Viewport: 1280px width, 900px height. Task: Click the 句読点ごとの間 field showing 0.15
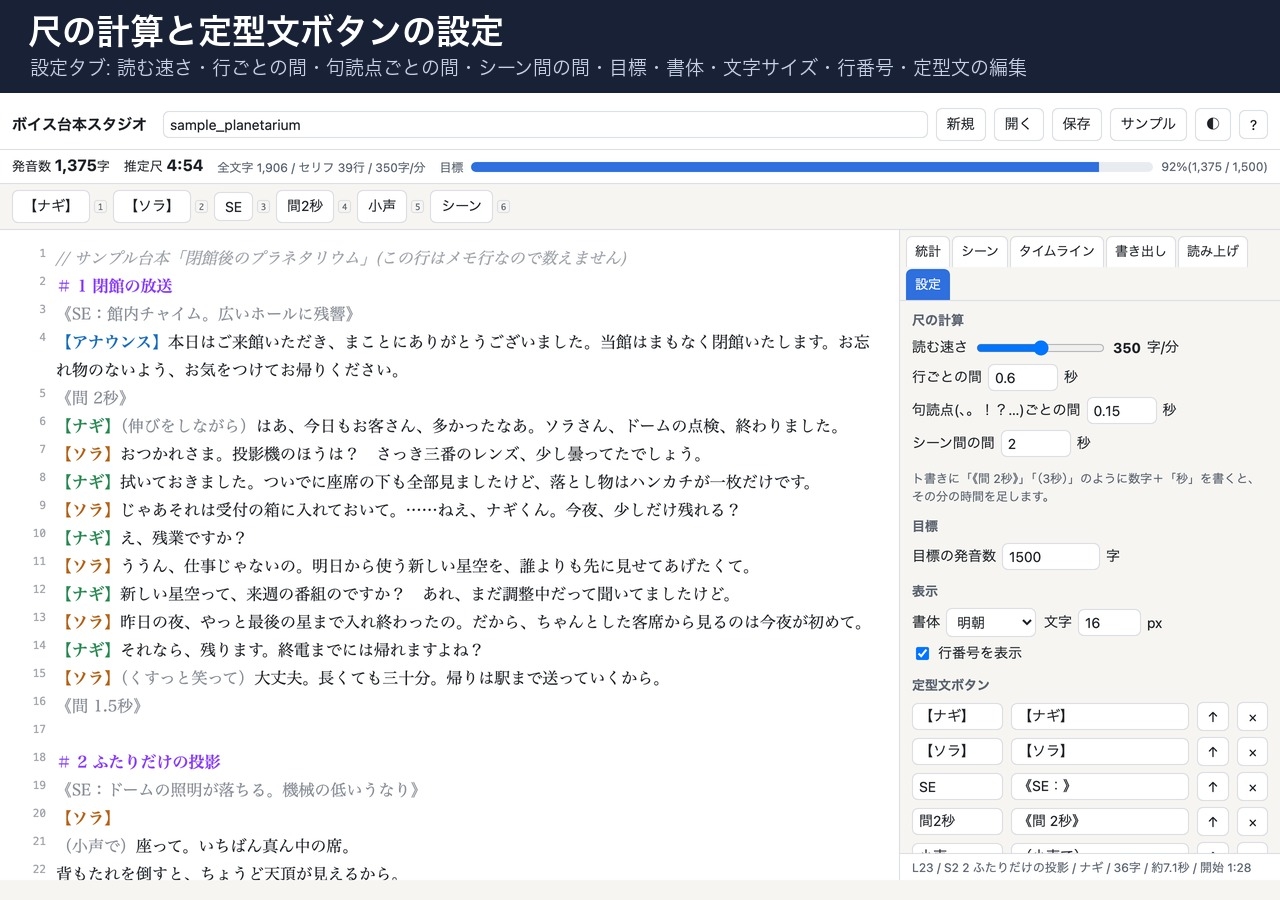tap(1121, 410)
